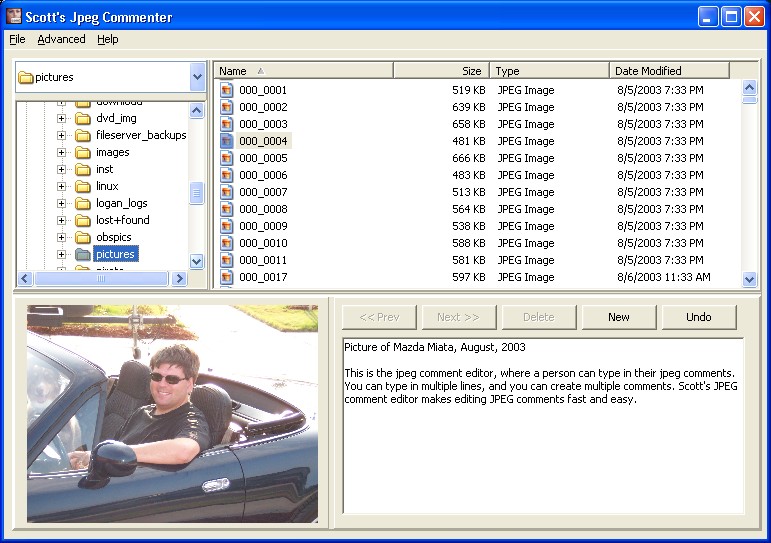Click the Delete comment button
This screenshot has width=771, height=543.
click(x=539, y=317)
